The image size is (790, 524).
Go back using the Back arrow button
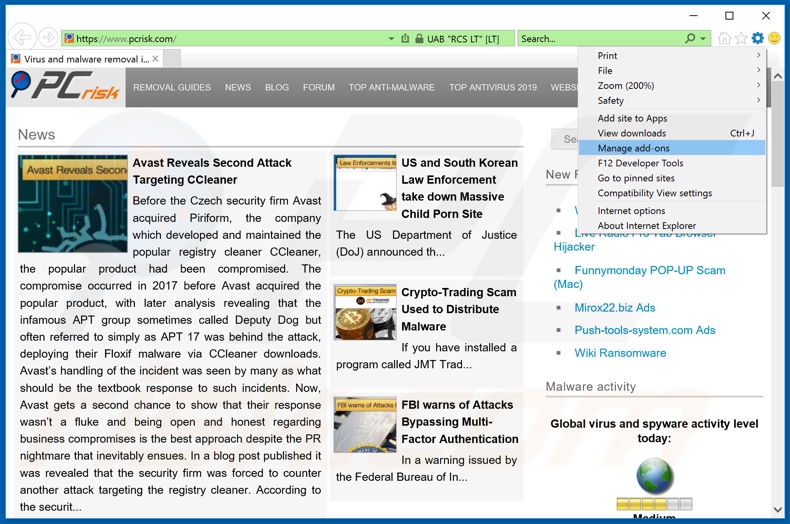pos(23,37)
